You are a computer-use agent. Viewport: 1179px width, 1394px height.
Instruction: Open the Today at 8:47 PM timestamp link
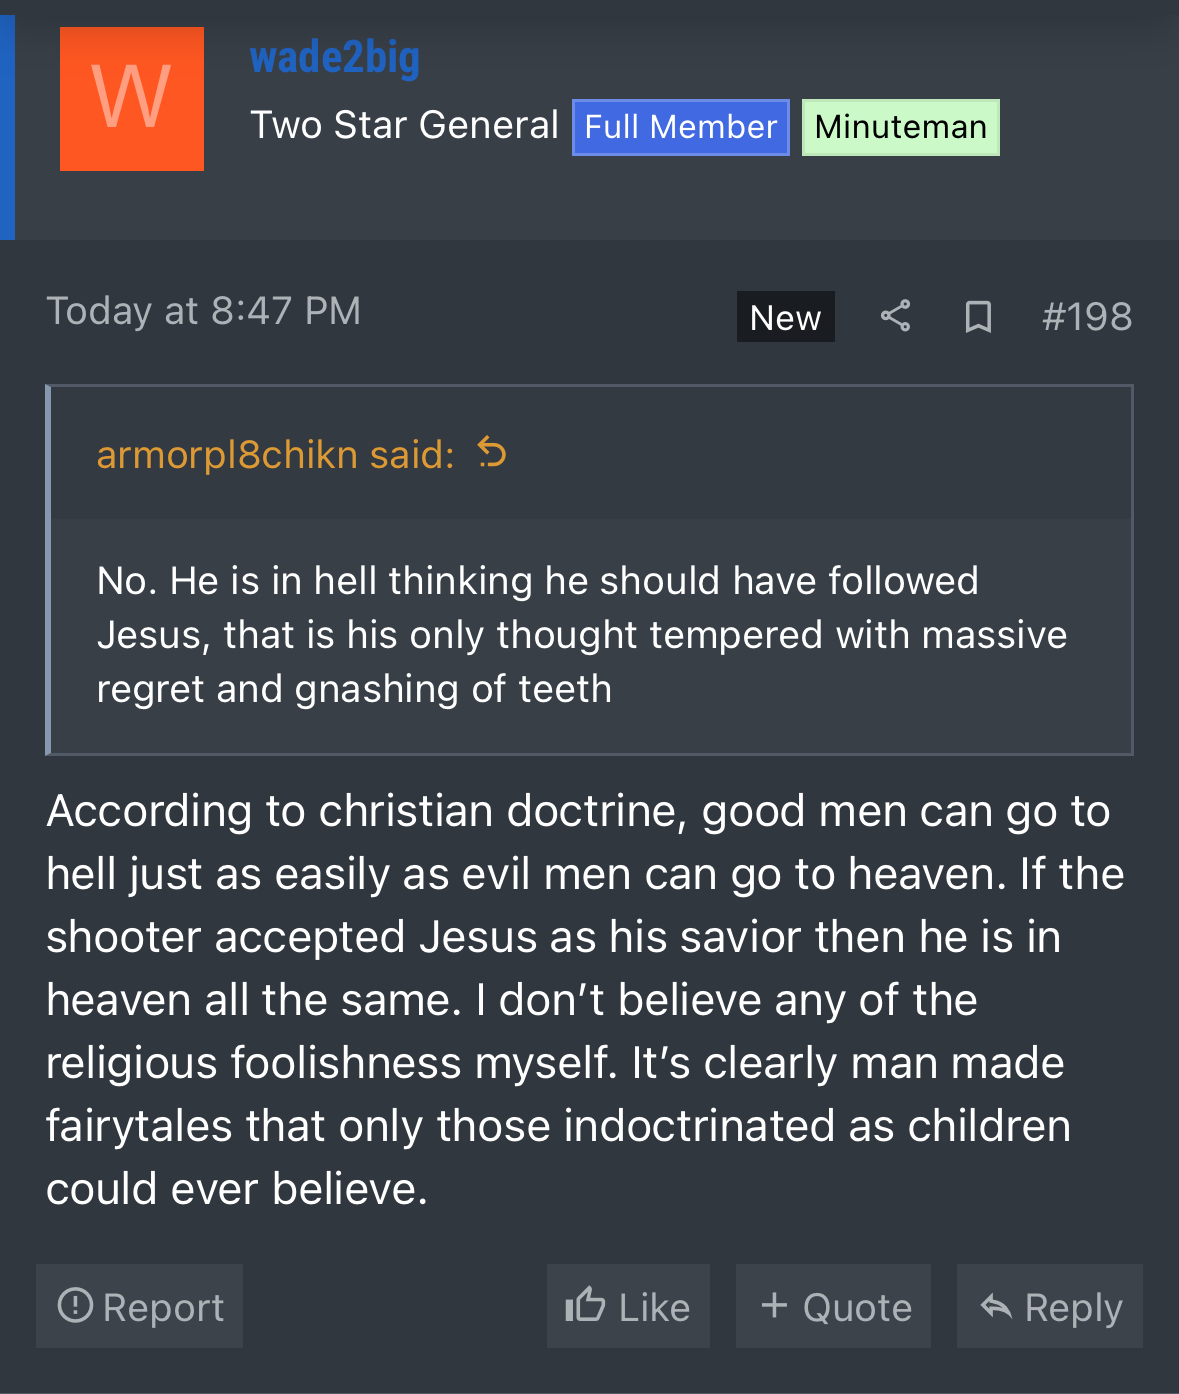204,311
